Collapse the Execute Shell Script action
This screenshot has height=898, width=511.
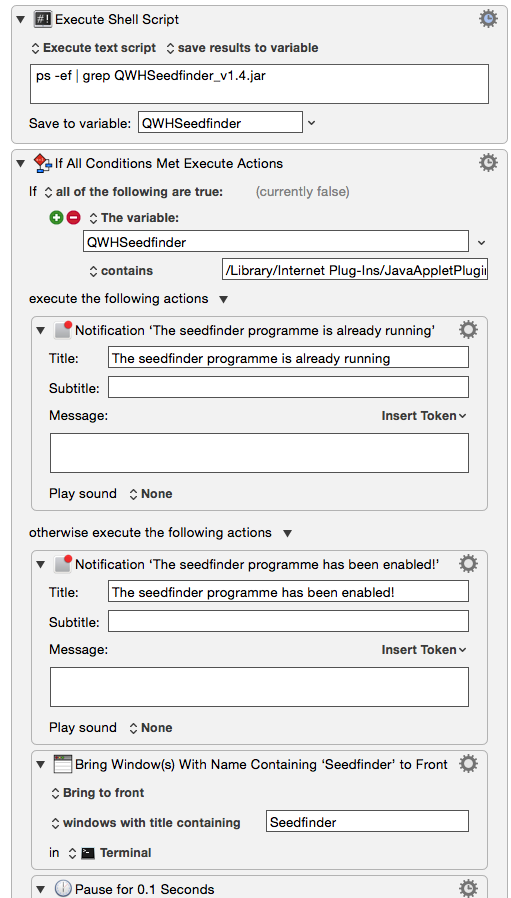(x=22, y=19)
